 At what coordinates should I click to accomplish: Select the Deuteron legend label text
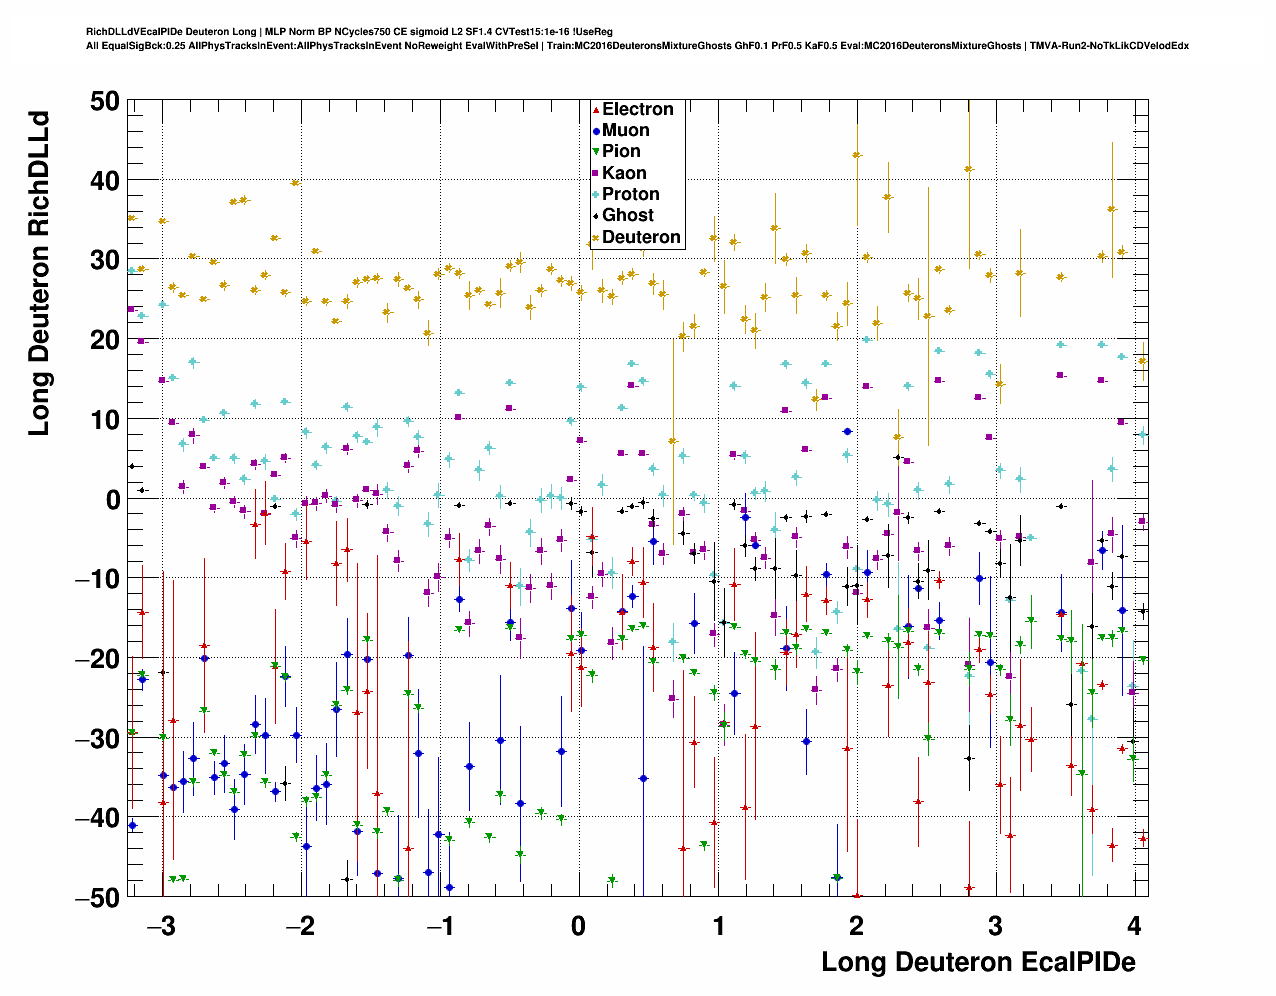[641, 237]
